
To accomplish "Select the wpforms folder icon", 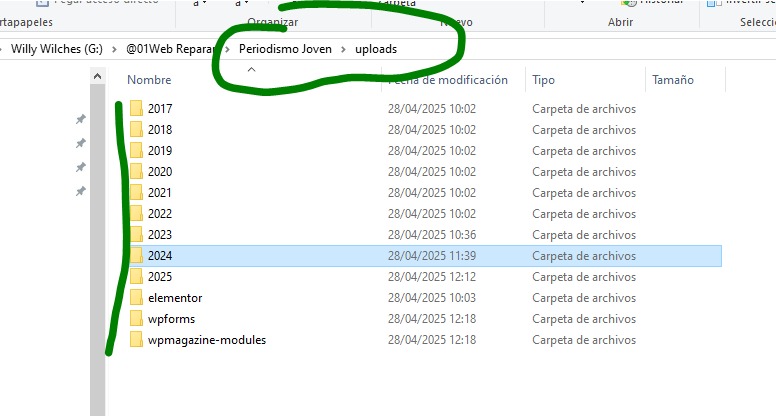I will click(x=136, y=319).
